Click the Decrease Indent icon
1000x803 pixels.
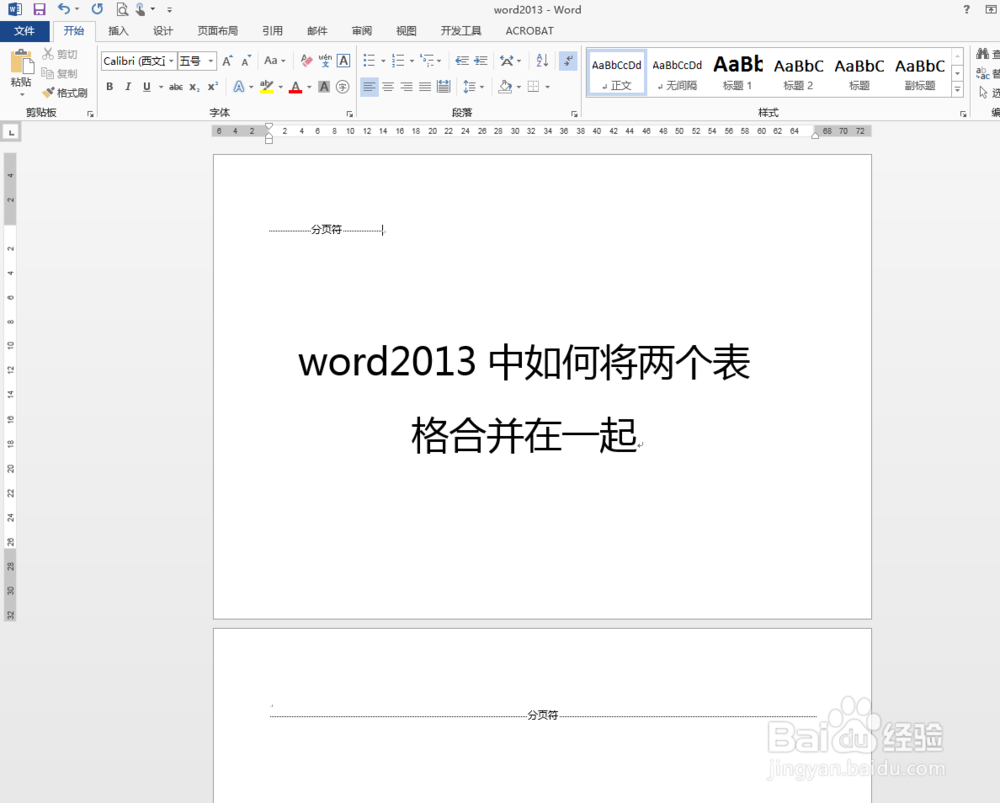click(462, 61)
